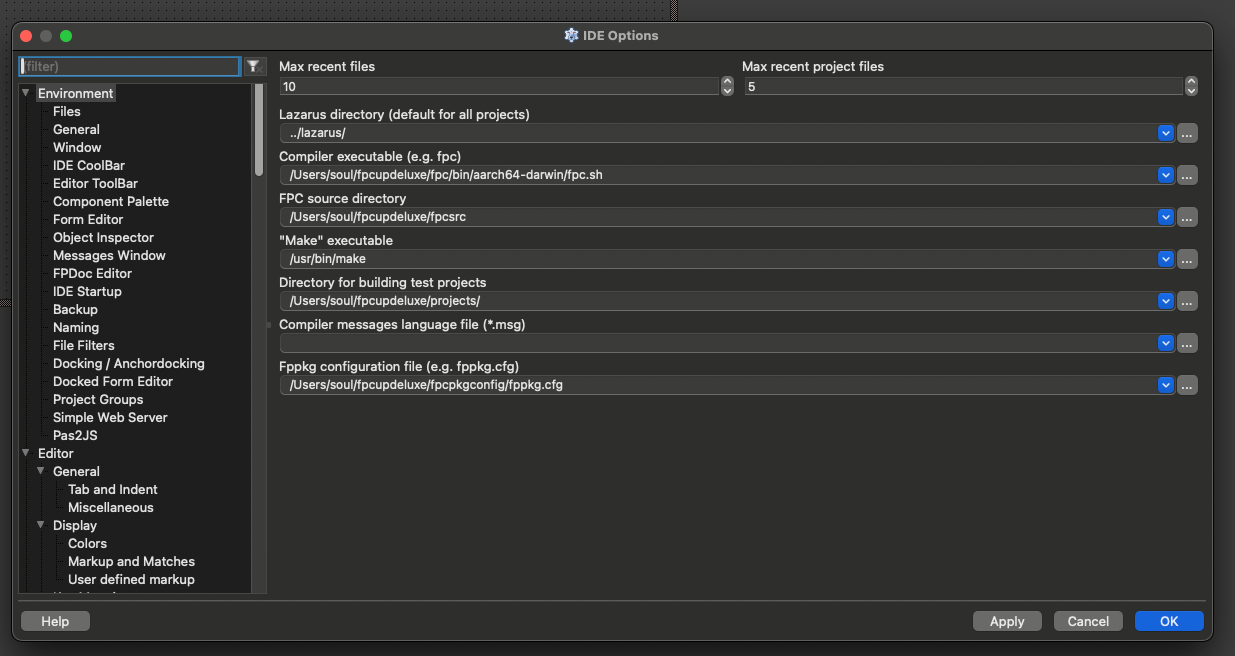
Task: Open Docking / Anchordocking settings
Action: pyautogui.click(x=129, y=363)
